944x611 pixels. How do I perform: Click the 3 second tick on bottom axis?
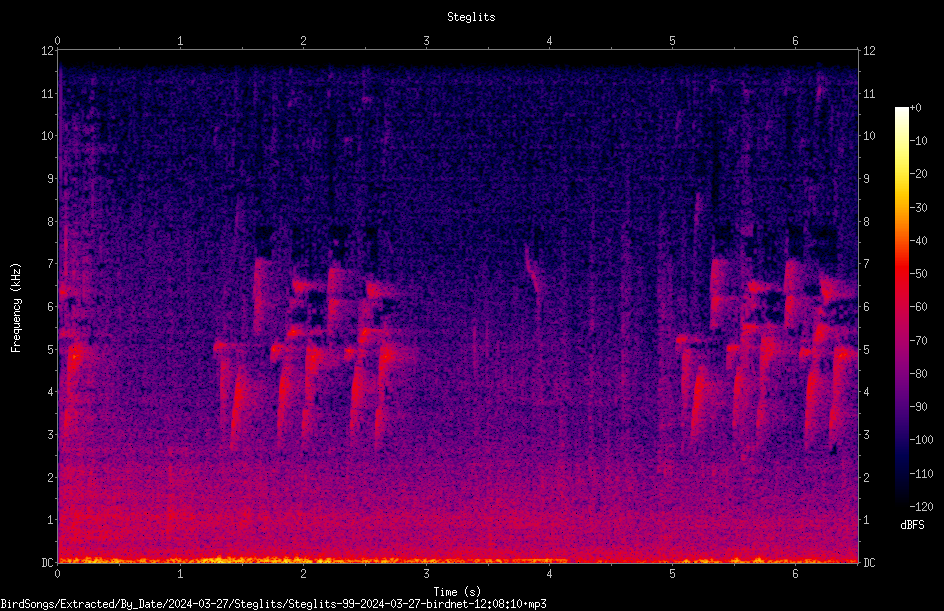tap(426, 574)
